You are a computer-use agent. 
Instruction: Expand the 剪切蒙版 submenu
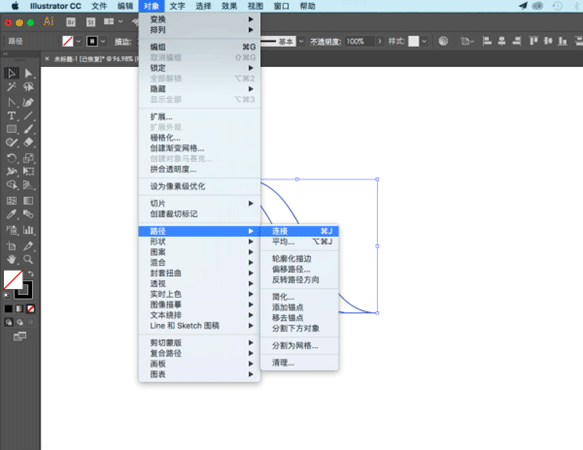(199, 343)
